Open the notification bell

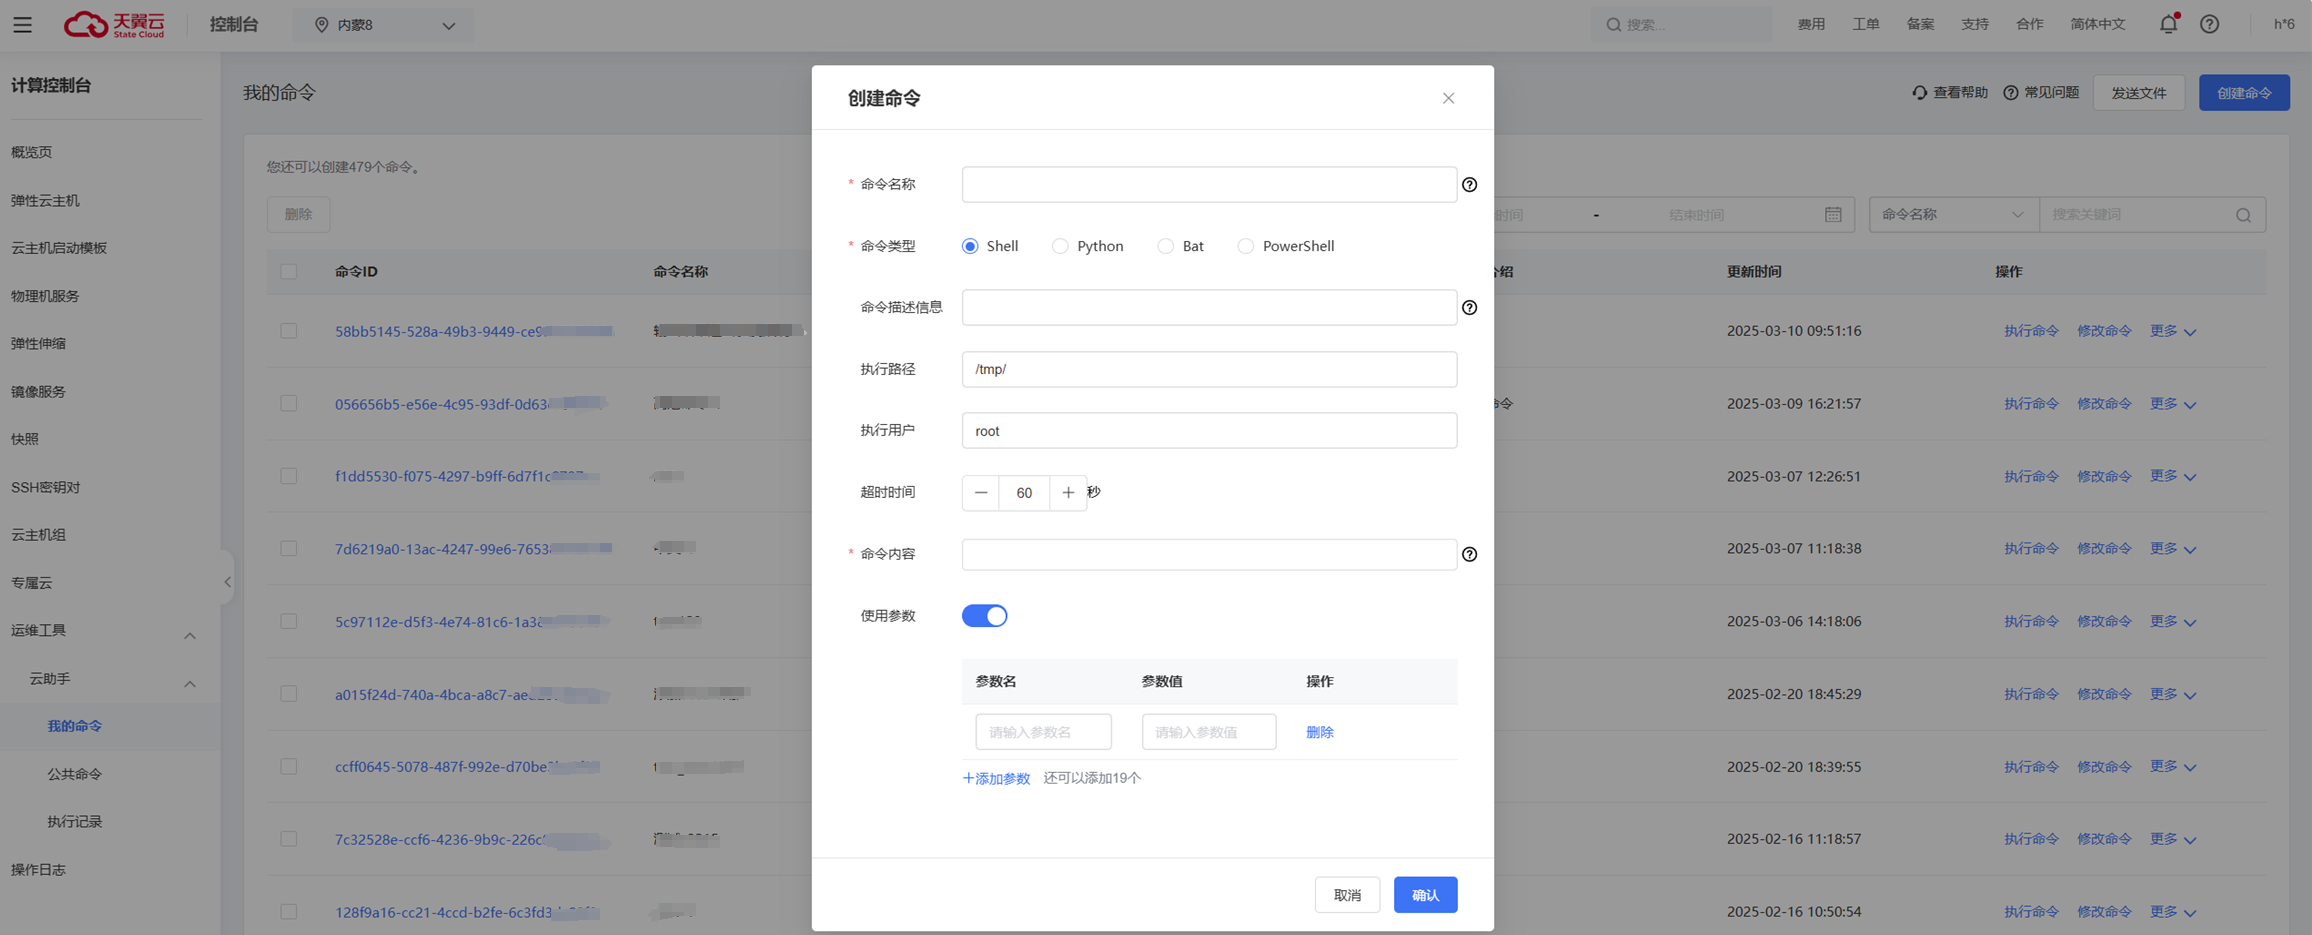point(2168,24)
